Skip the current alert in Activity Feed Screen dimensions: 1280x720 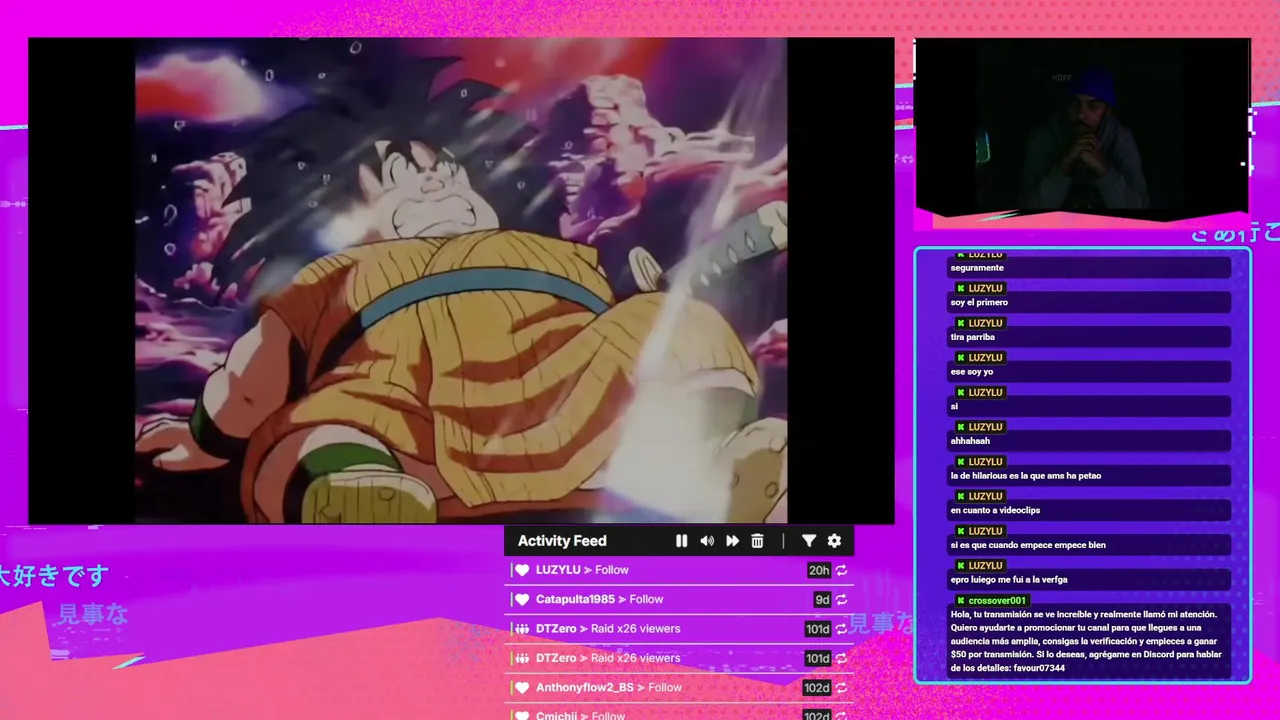[x=733, y=541]
